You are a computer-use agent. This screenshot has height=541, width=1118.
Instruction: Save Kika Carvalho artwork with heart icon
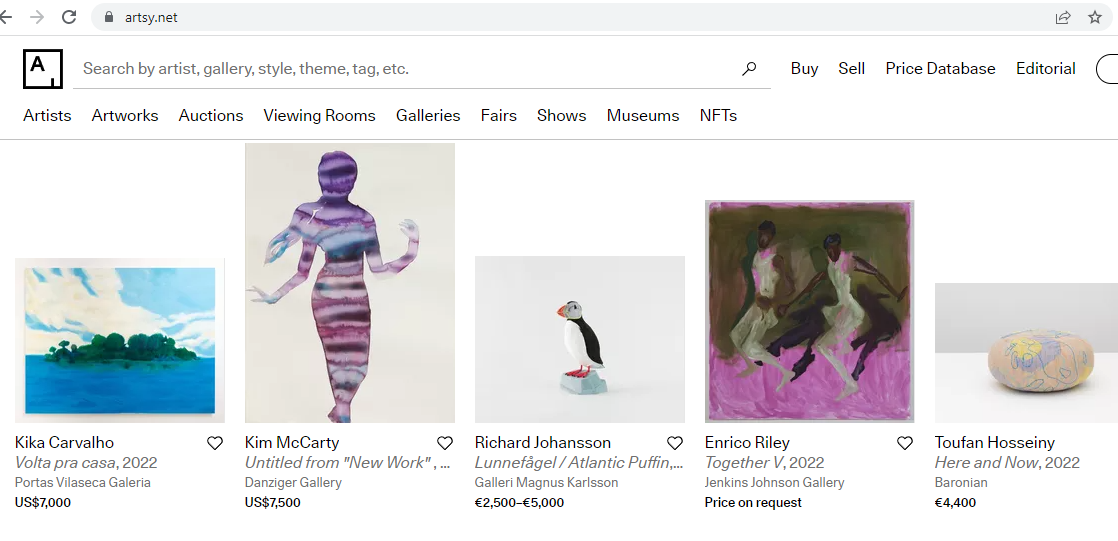[x=215, y=443]
